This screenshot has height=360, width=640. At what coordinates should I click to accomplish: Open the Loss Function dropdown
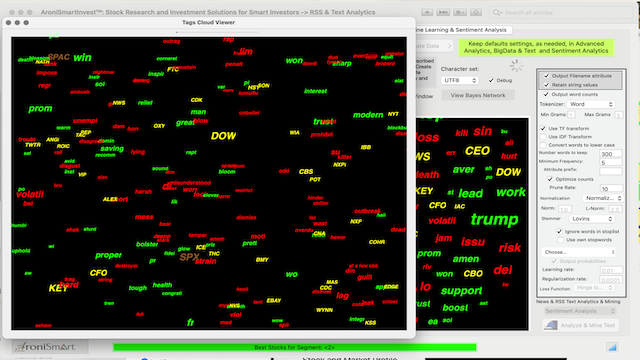coord(593,288)
